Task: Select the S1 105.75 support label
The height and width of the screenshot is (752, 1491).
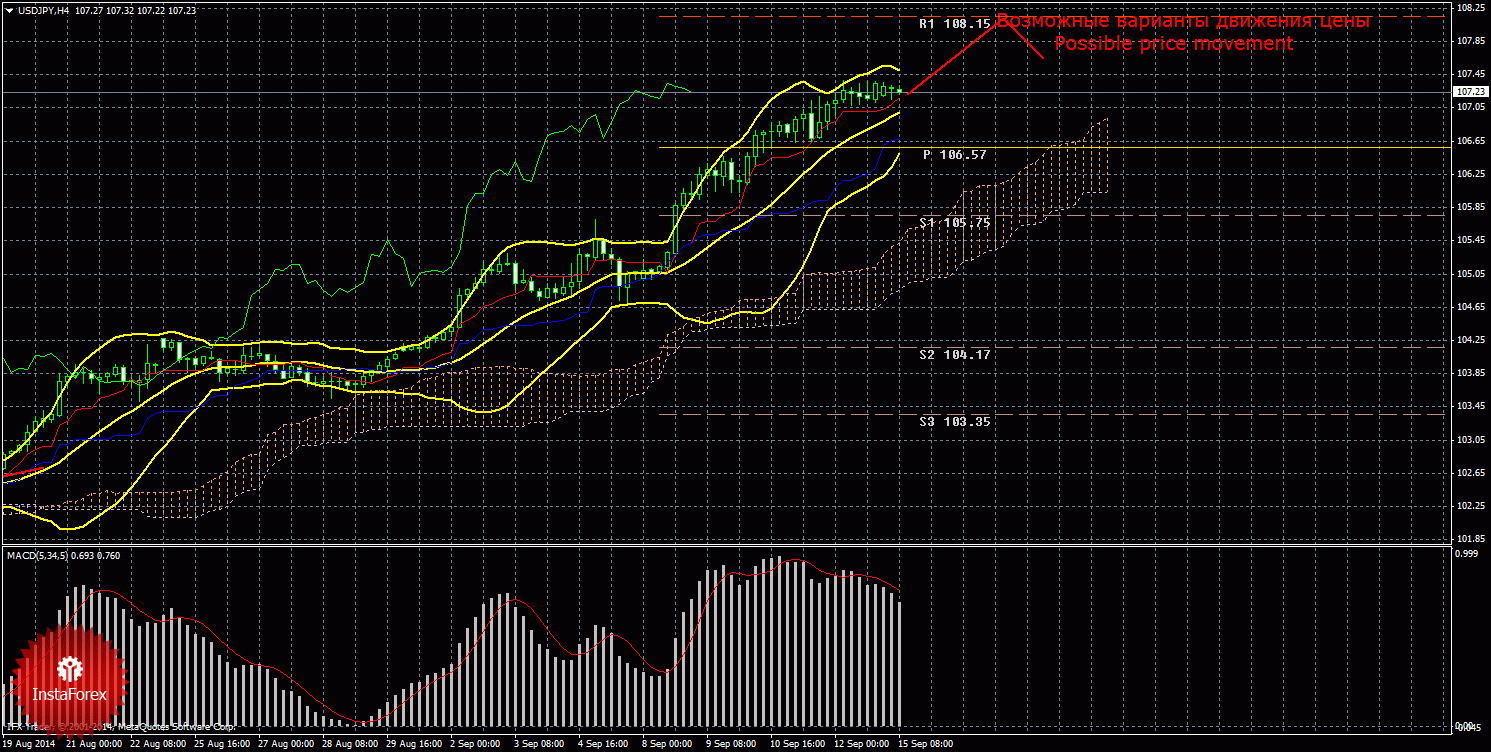Action: (x=955, y=223)
